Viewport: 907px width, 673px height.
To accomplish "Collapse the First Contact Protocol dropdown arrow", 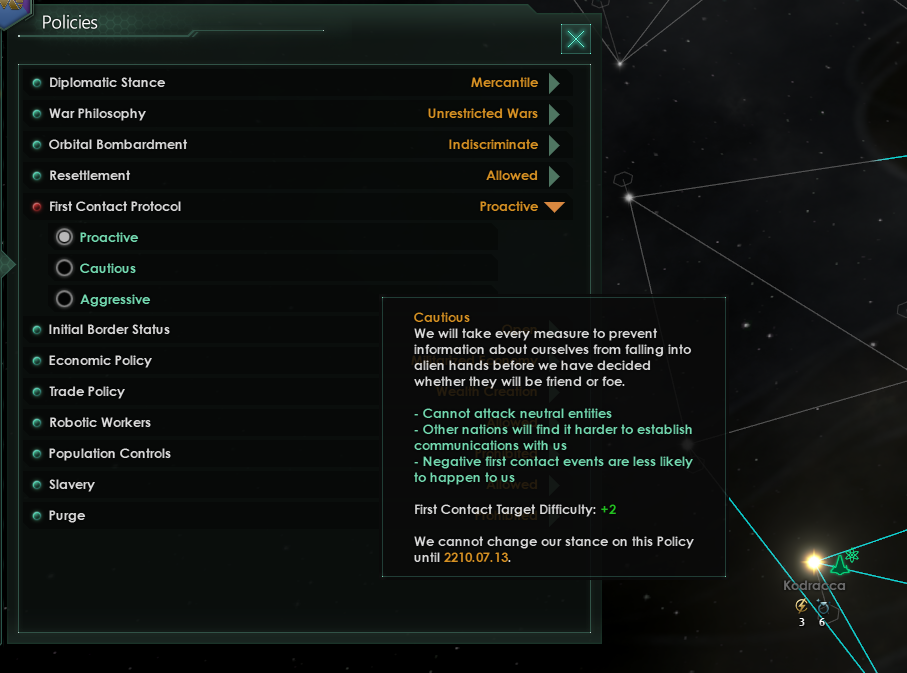I will [x=555, y=207].
